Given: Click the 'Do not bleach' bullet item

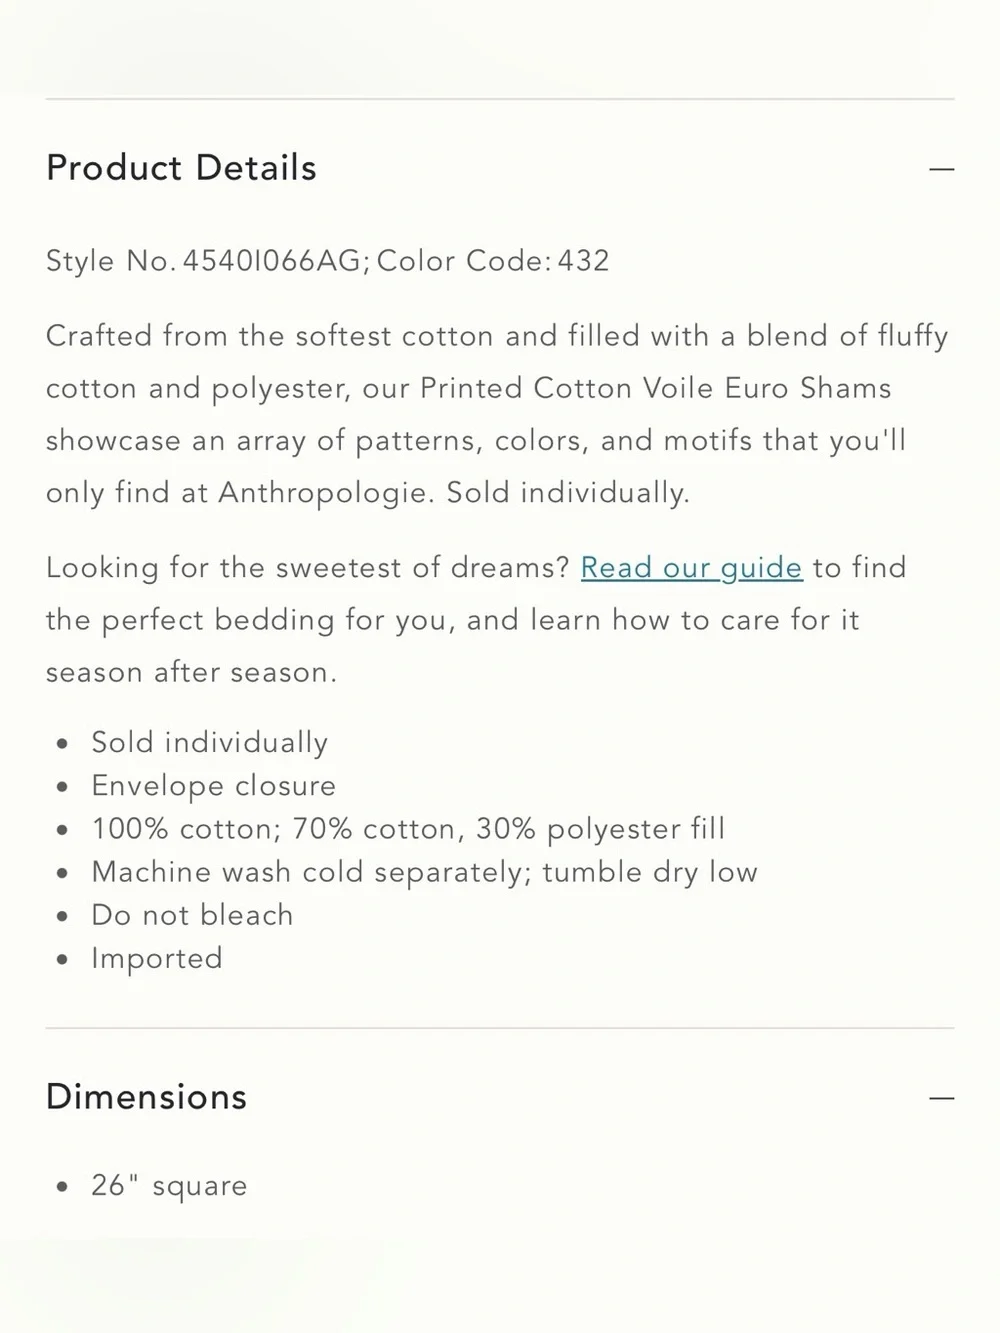Looking at the screenshot, I should point(192,915).
